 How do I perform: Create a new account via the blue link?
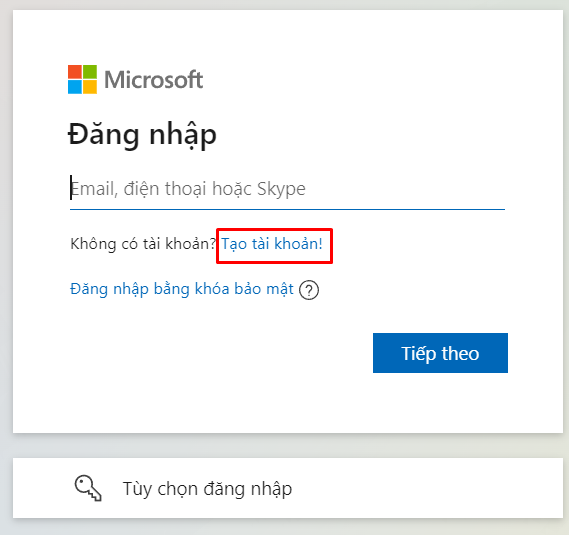click(272, 244)
